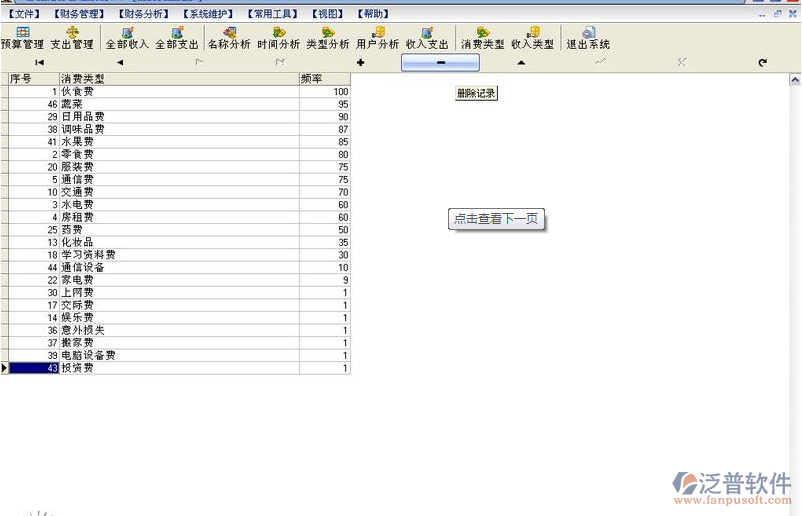Screen dimensions: 802x516
Task: Click the refresh navigator button
Action: [762, 63]
